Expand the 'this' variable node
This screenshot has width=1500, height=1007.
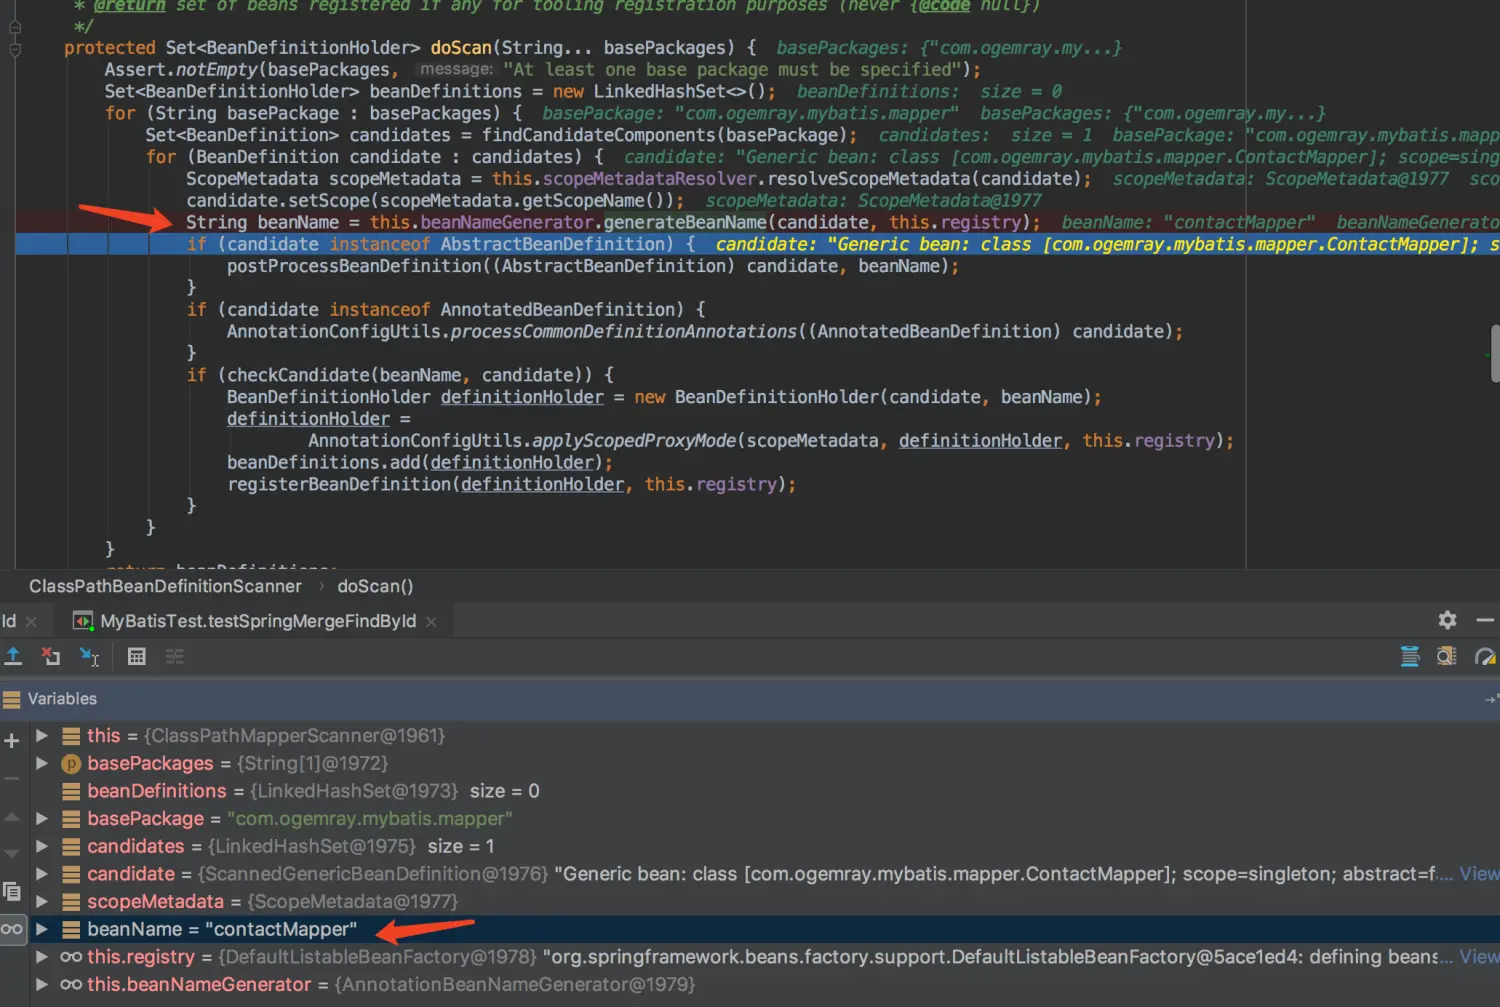[42, 736]
